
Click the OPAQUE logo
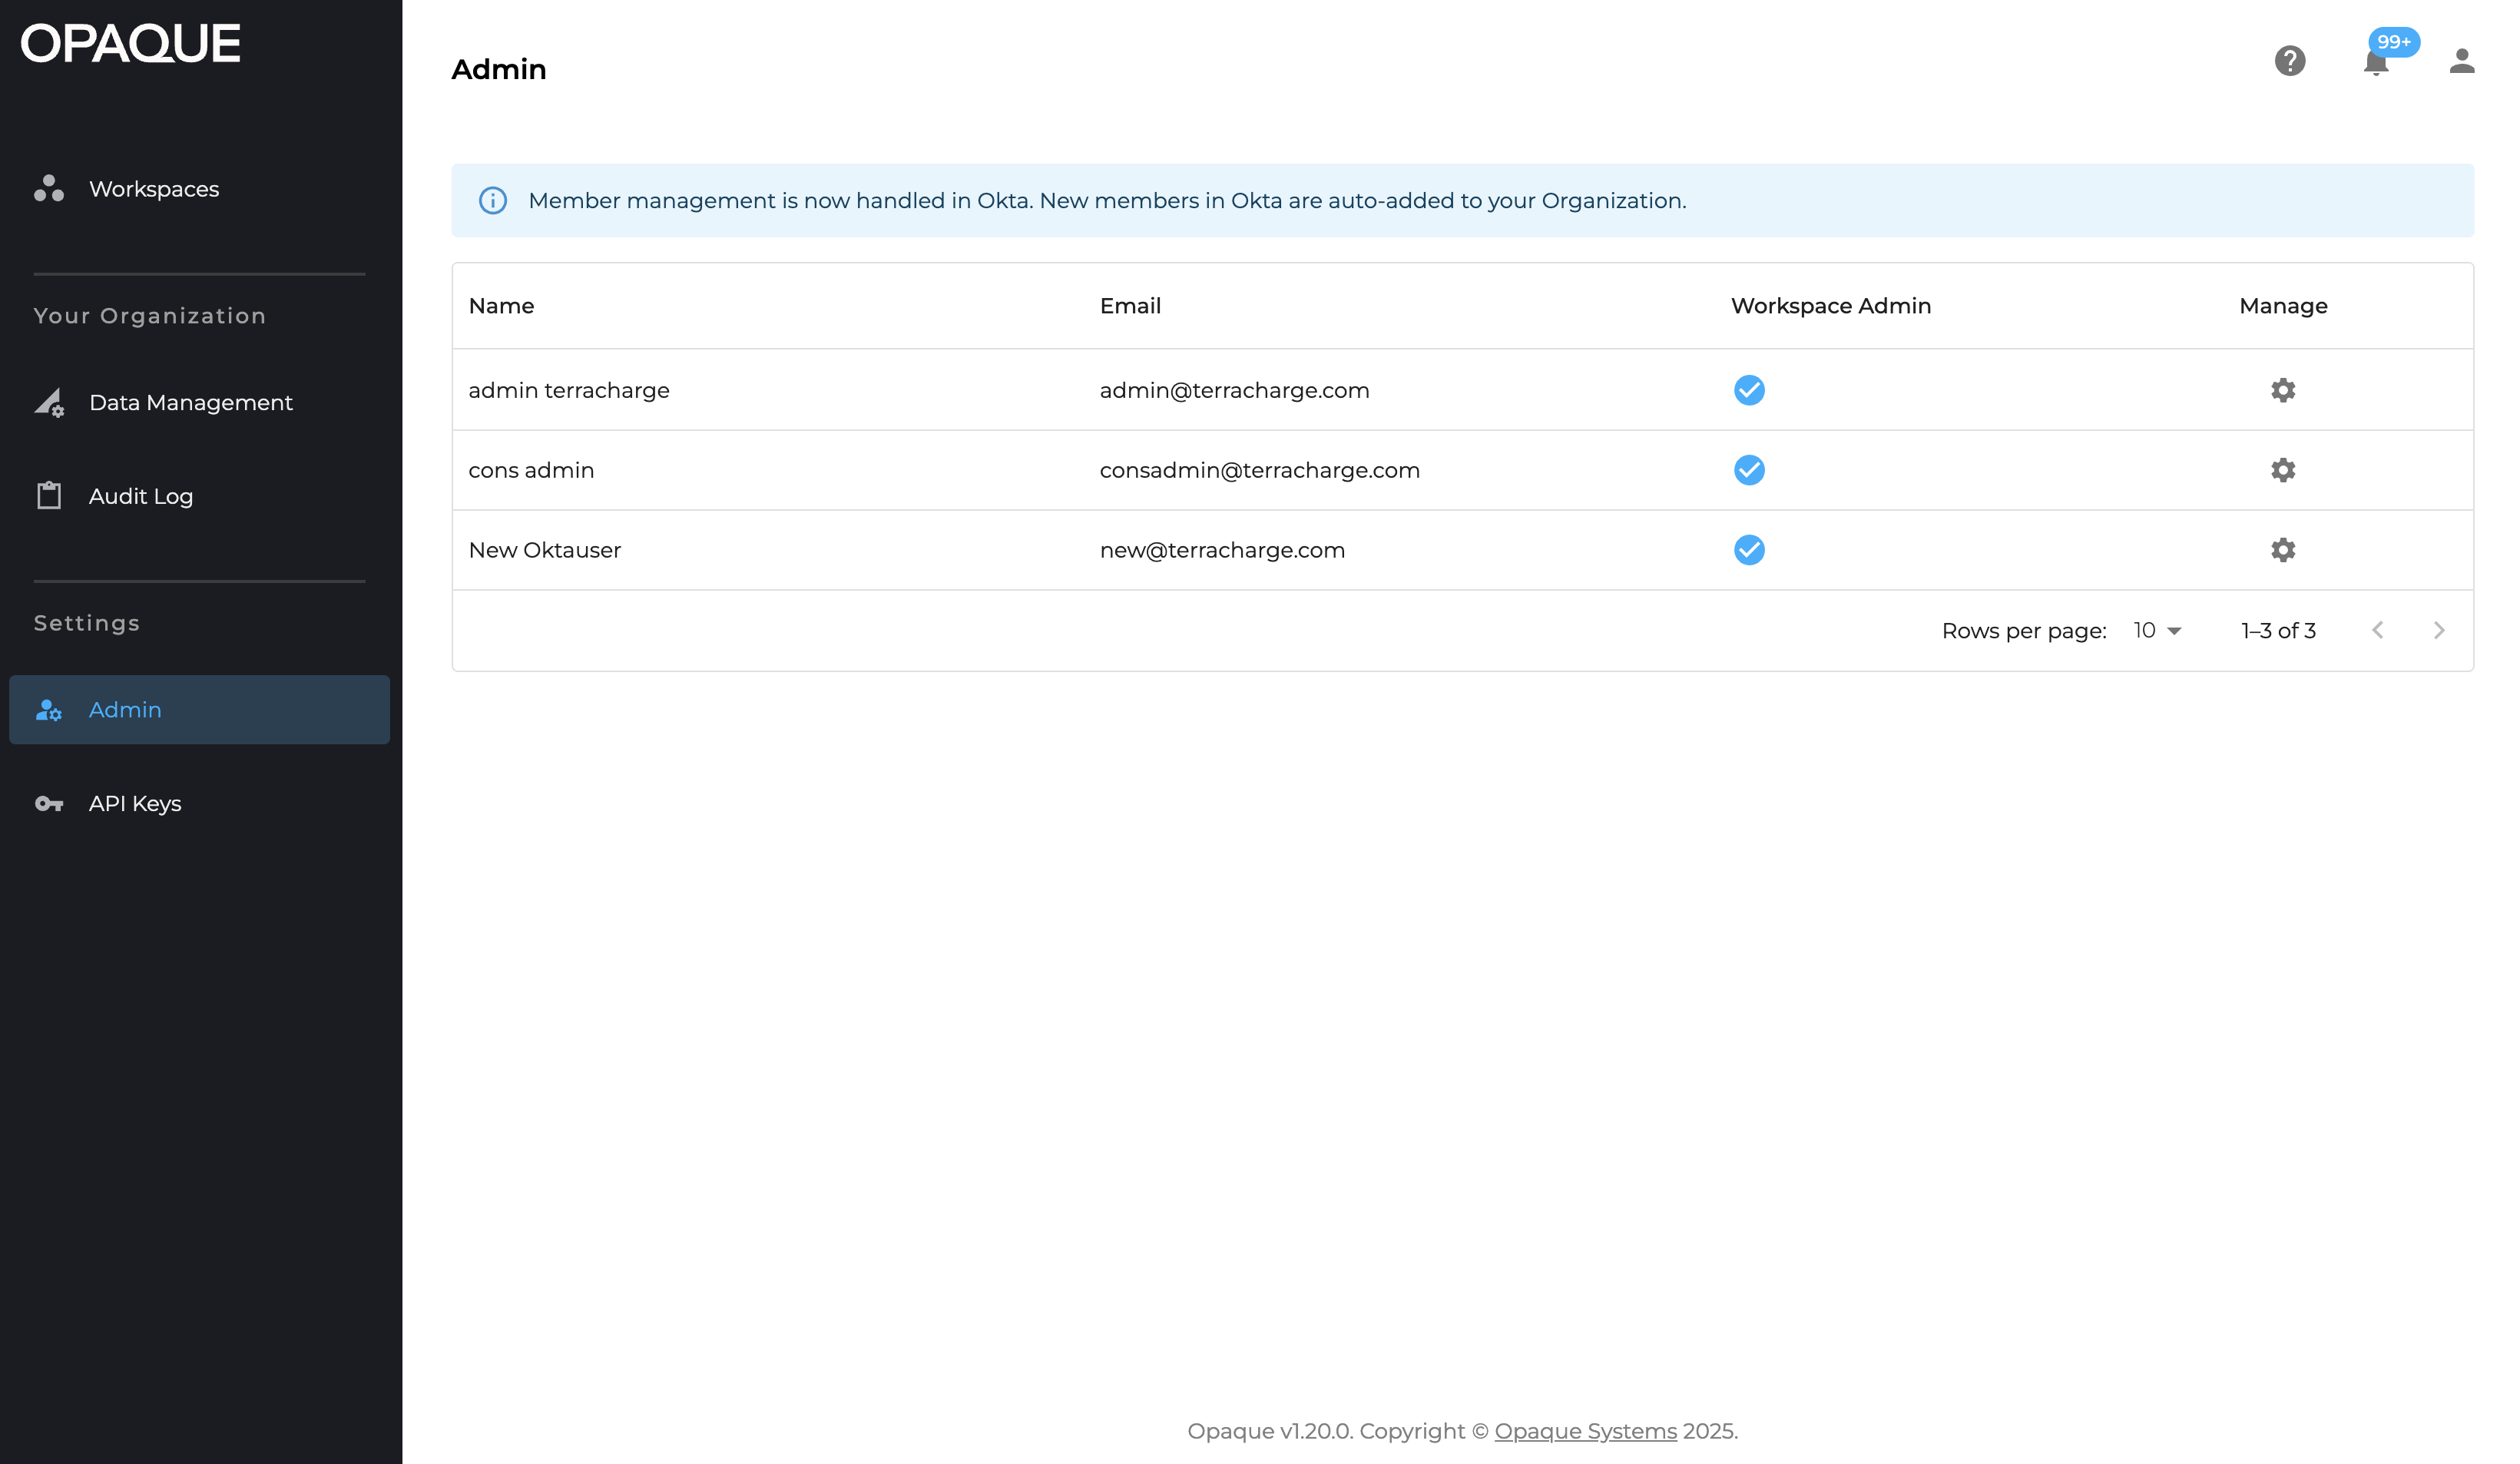(131, 44)
